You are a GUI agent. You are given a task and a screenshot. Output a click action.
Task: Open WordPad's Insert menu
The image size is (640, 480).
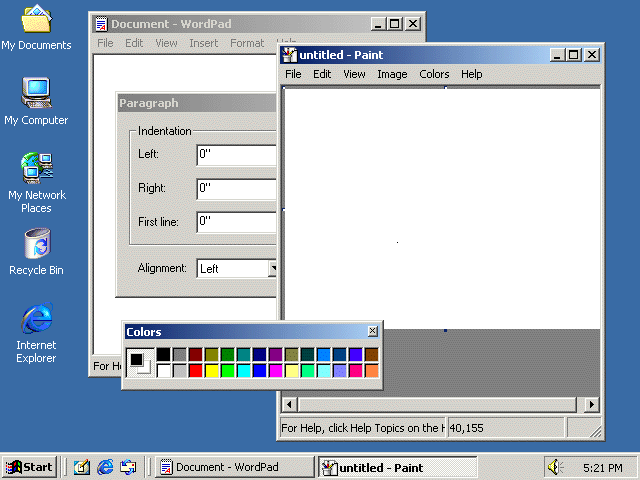point(204,43)
